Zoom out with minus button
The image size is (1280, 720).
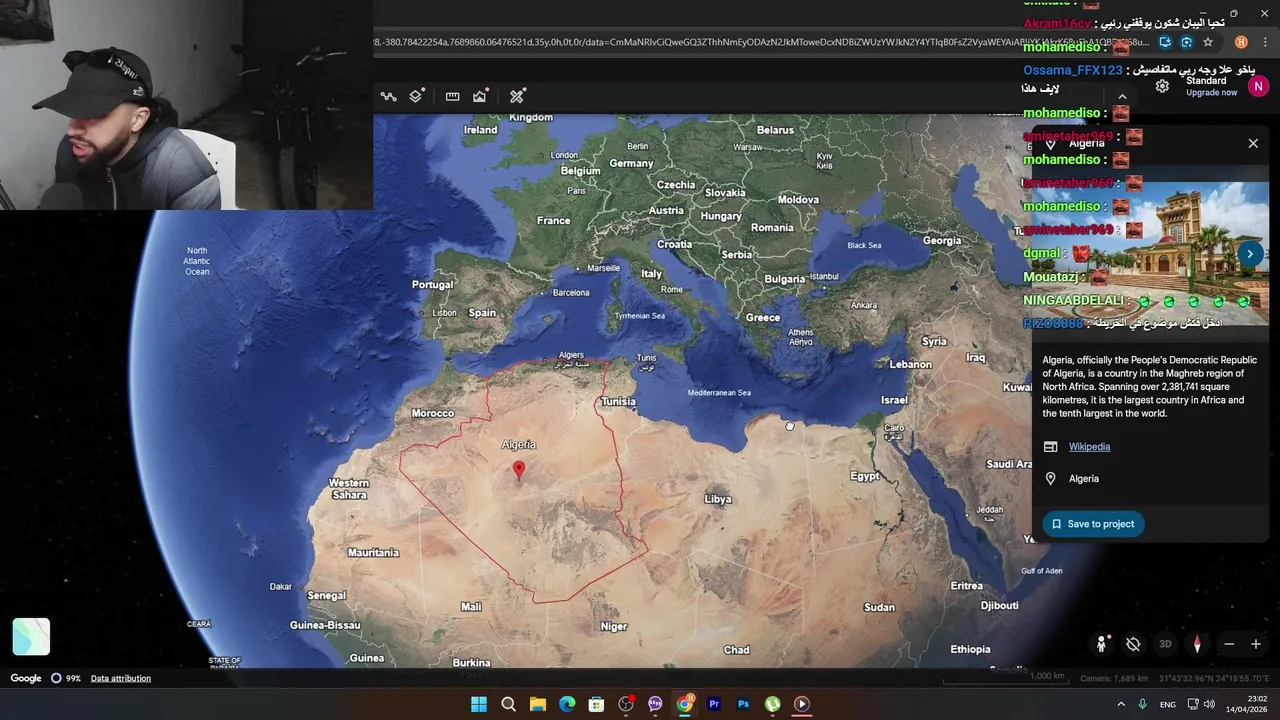coord(1229,644)
